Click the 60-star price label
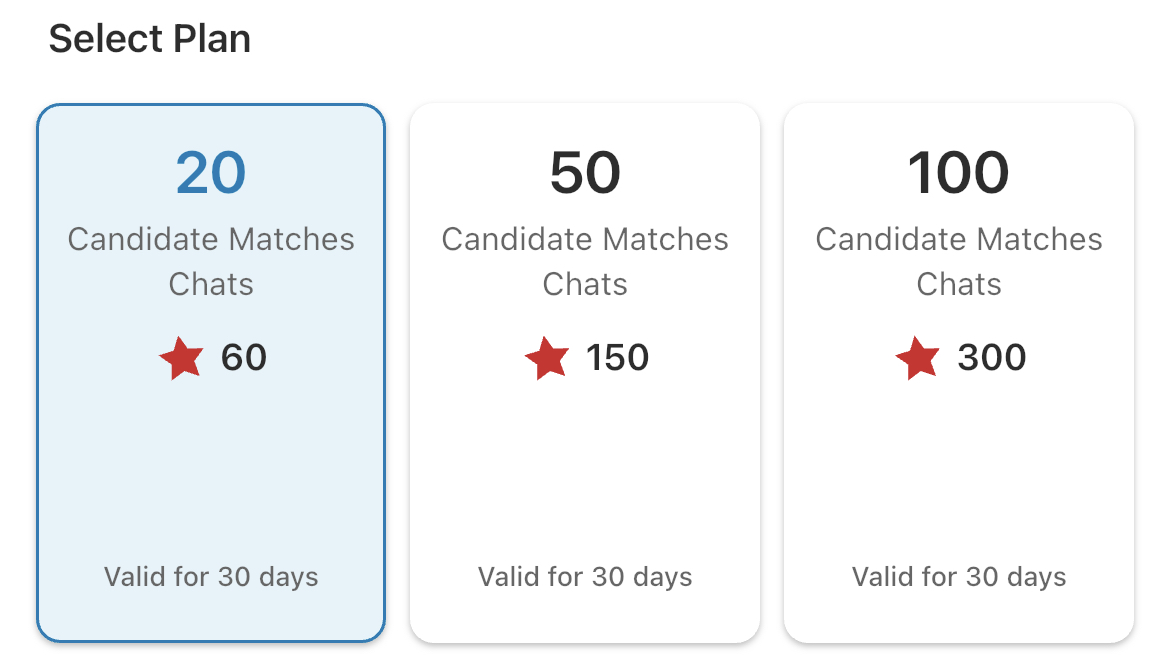This screenshot has width=1170, height=662. (x=243, y=358)
